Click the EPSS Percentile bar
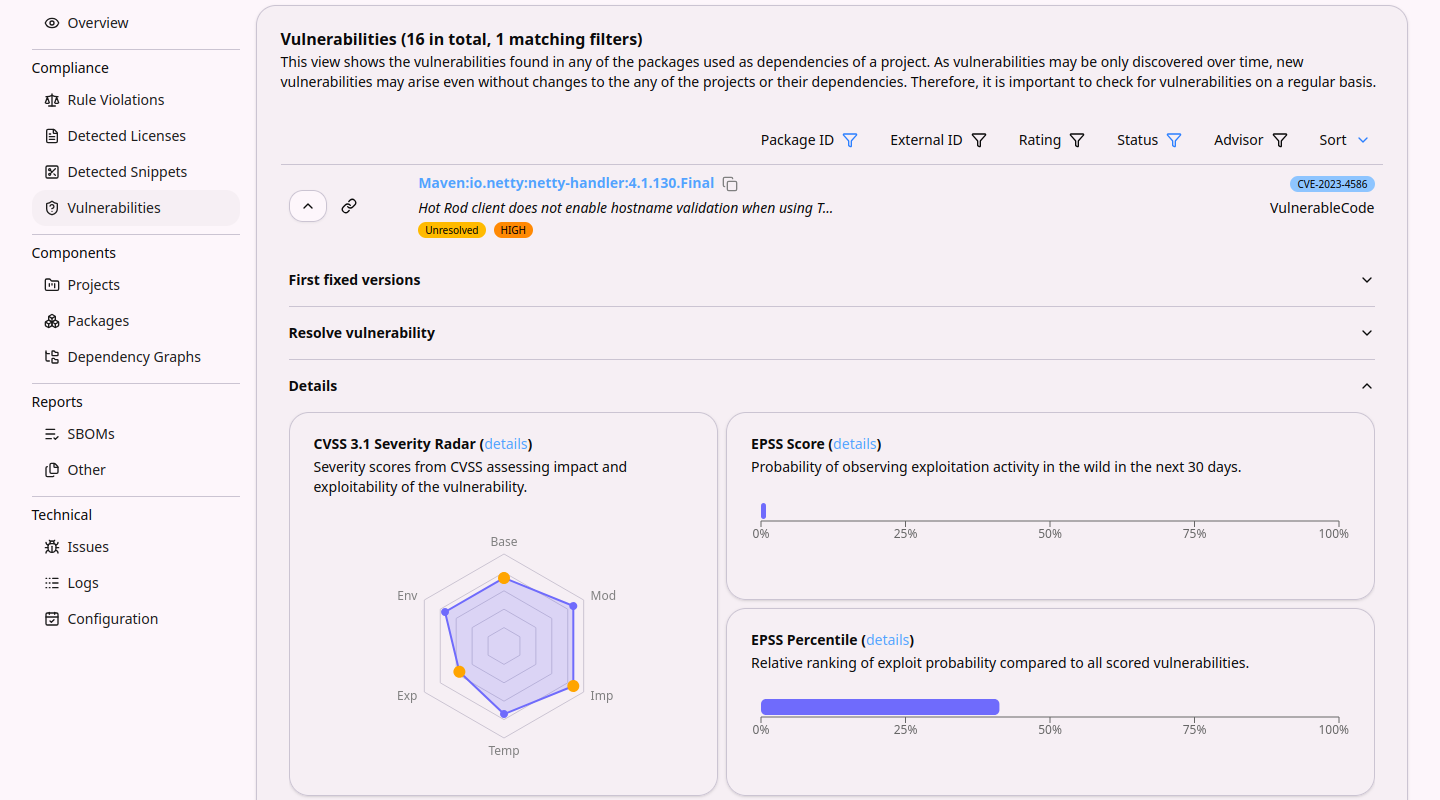Screen dimensions: 1440x800 click(x=880, y=707)
